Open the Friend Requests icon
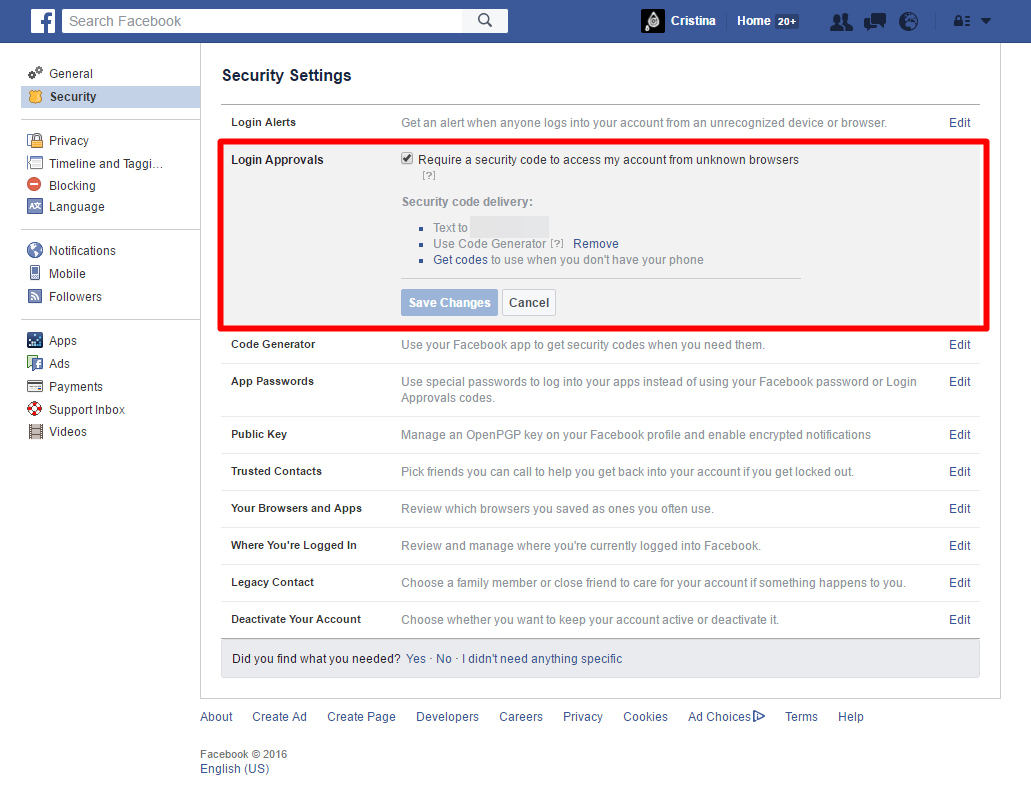 pyautogui.click(x=841, y=22)
